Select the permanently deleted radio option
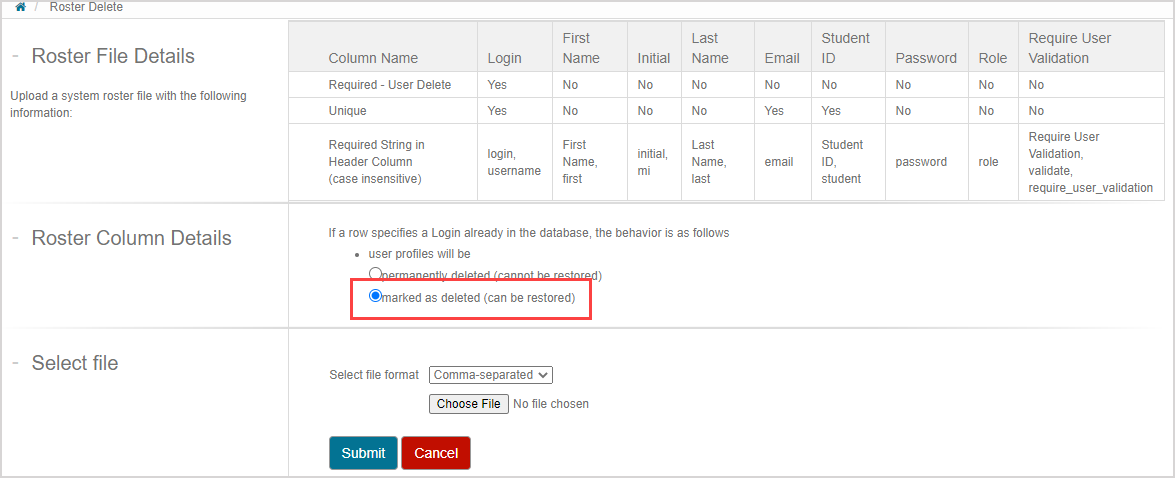The height and width of the screenshot is (478, 1175). pyautogui.click(x=376, y=273)
